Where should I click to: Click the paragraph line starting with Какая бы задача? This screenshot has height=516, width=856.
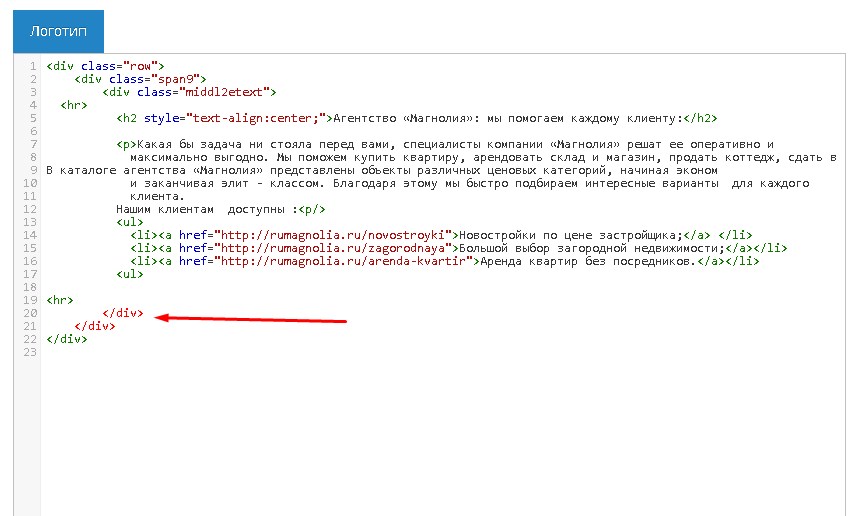click(445, 145)
